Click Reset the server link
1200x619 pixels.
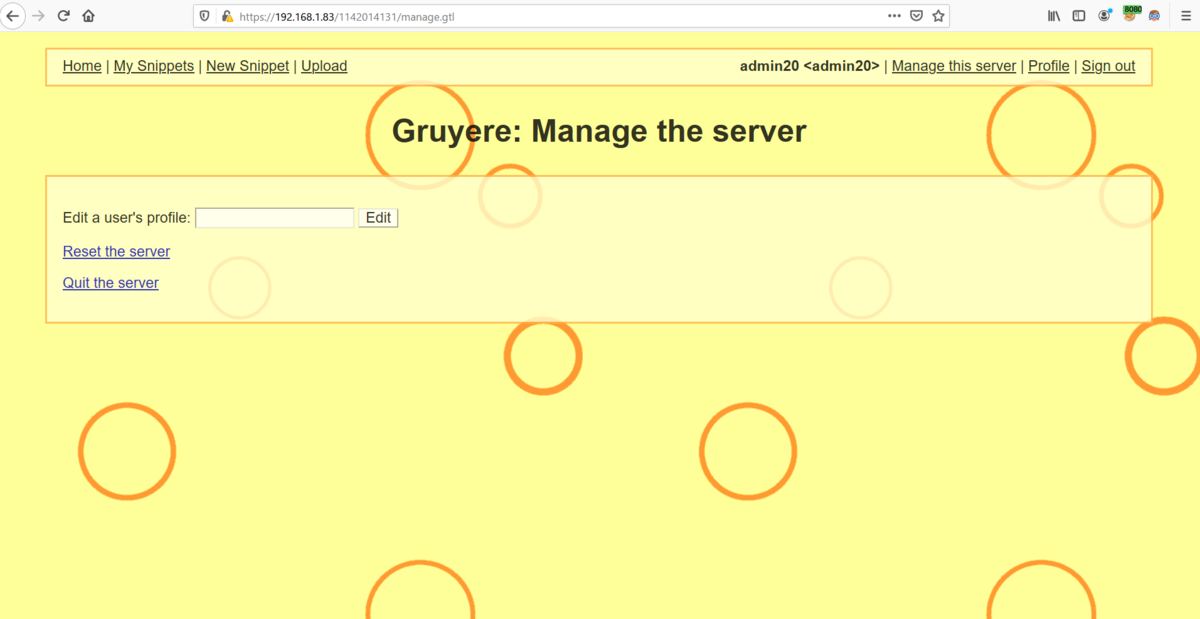pos(116,252)
